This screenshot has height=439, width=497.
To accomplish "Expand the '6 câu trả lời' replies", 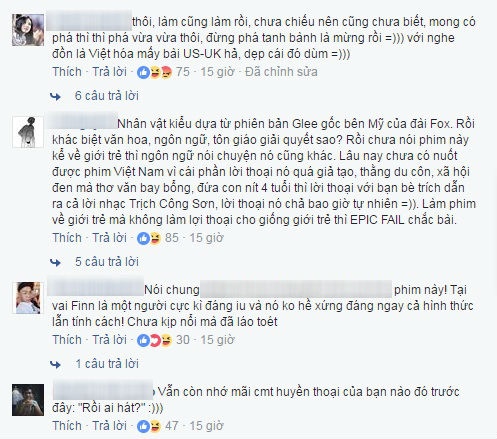I will point(107,96).
